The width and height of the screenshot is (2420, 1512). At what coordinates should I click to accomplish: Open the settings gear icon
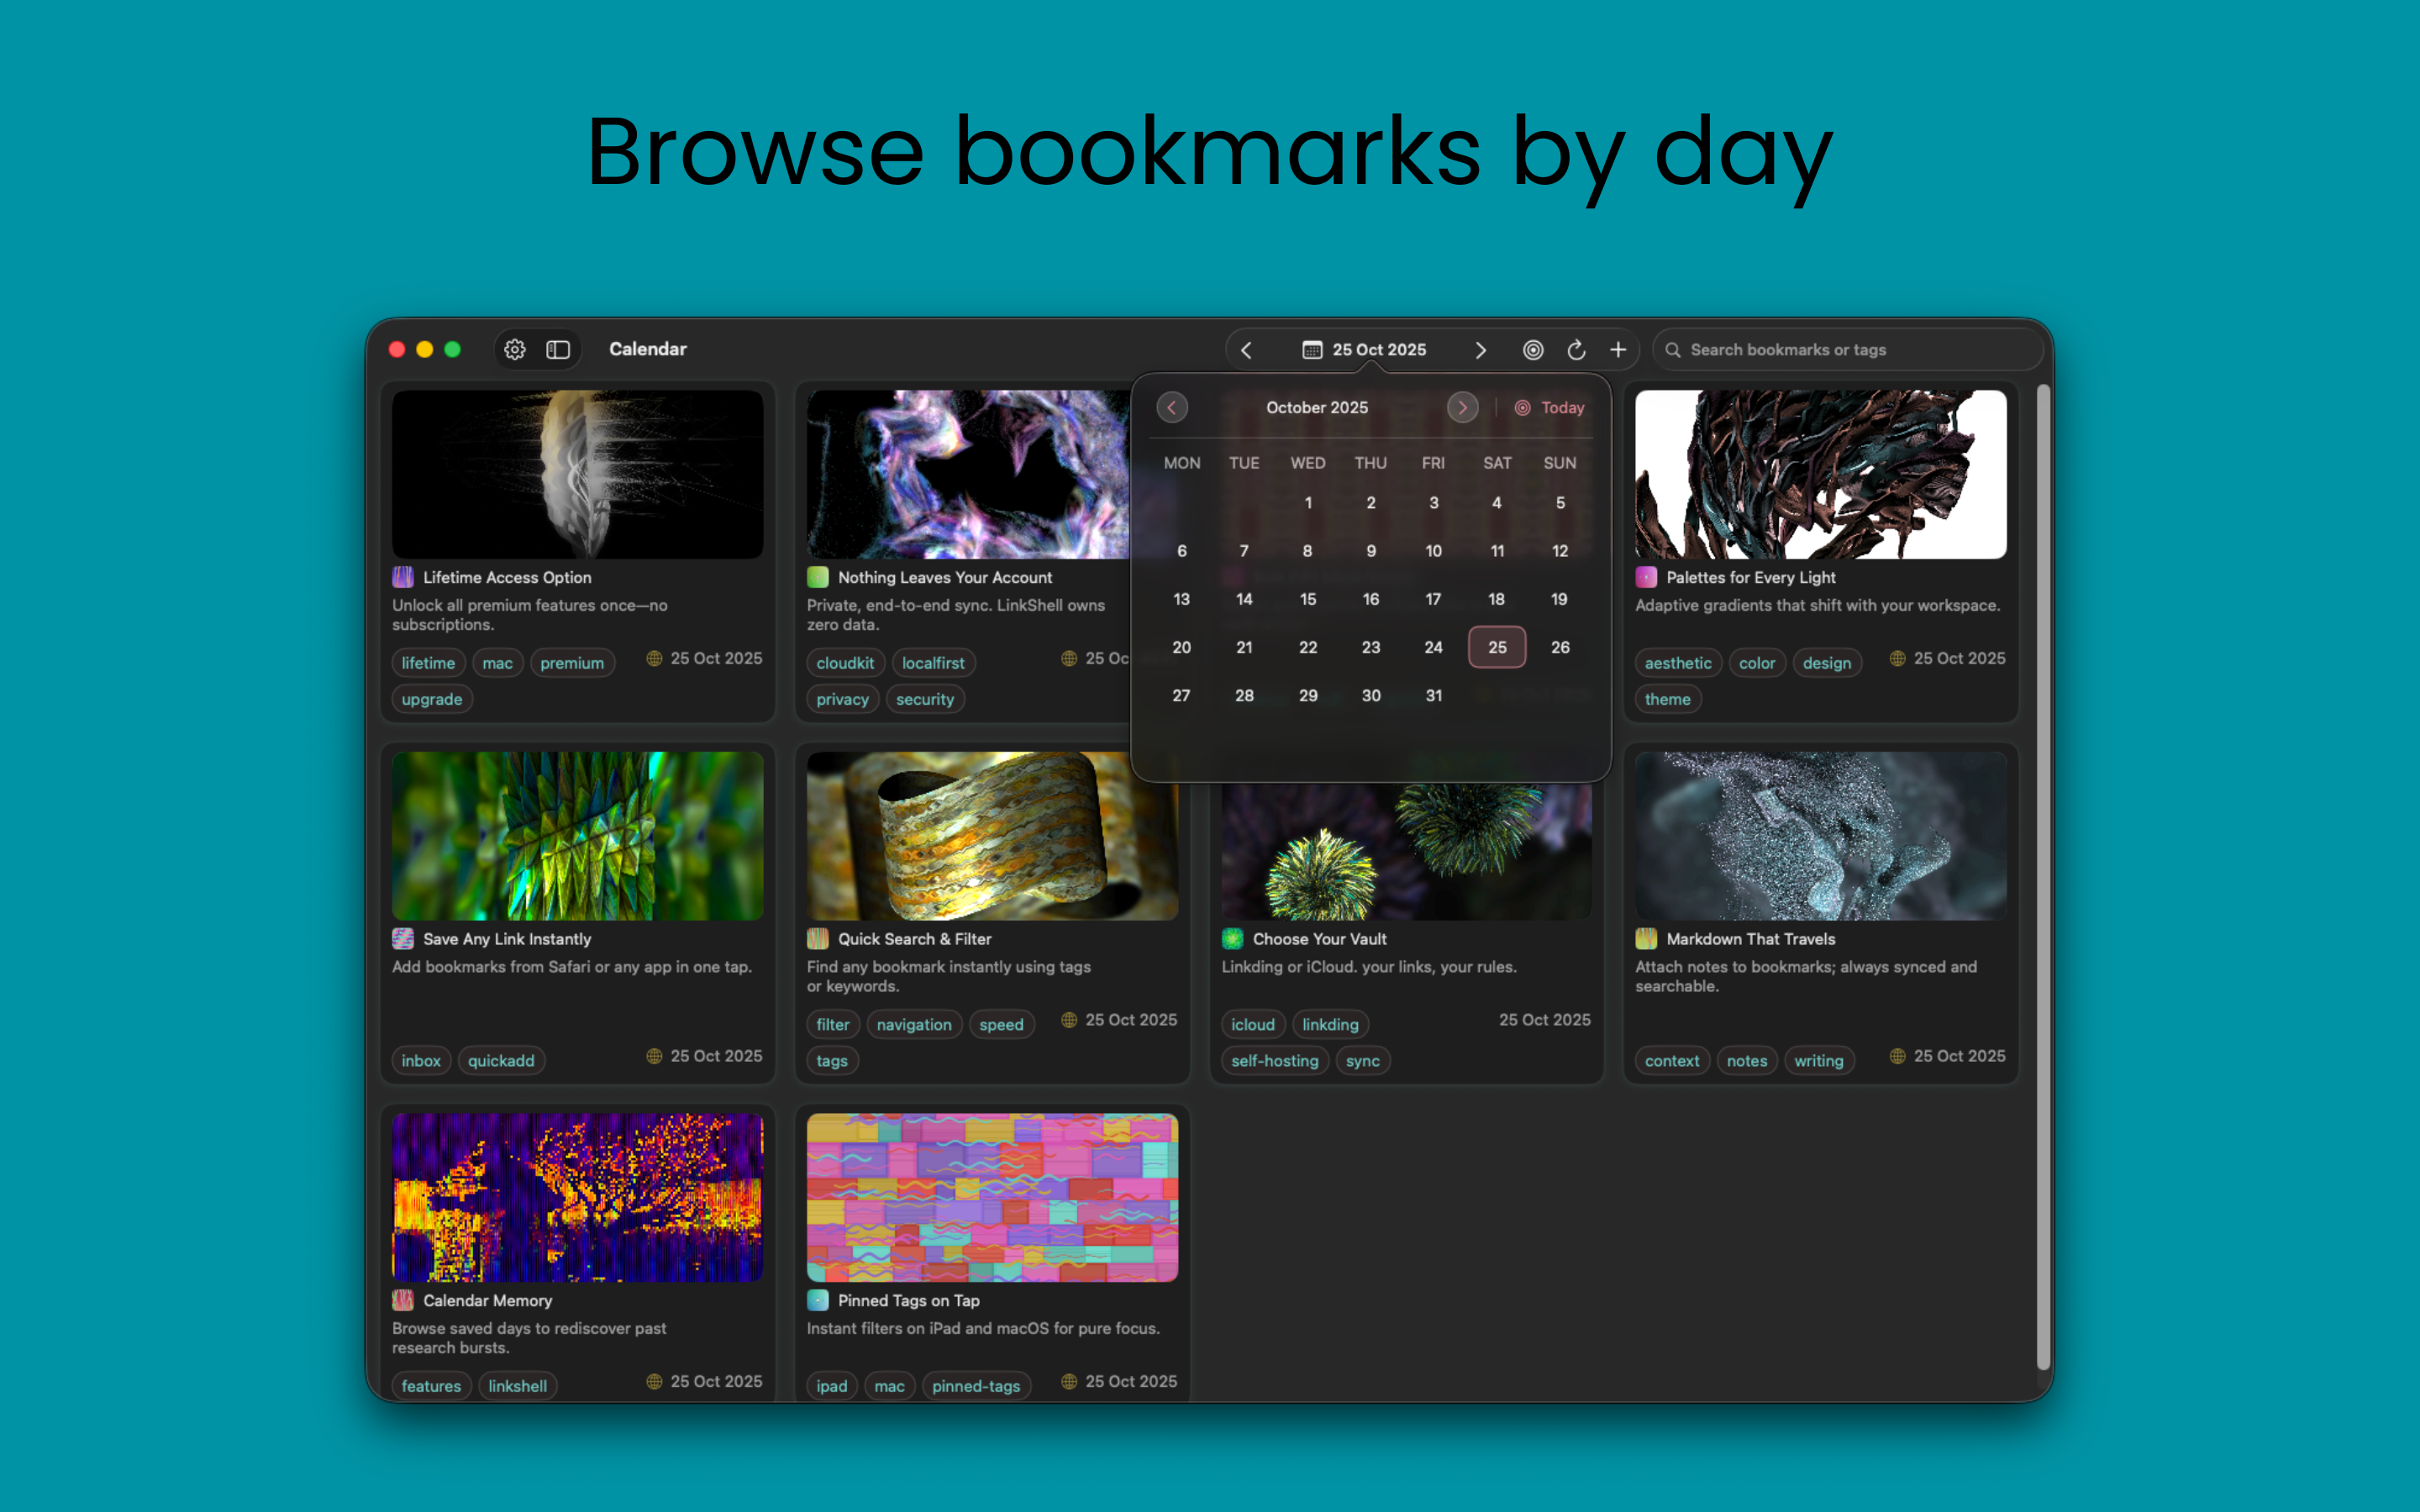tap(515, 349)
